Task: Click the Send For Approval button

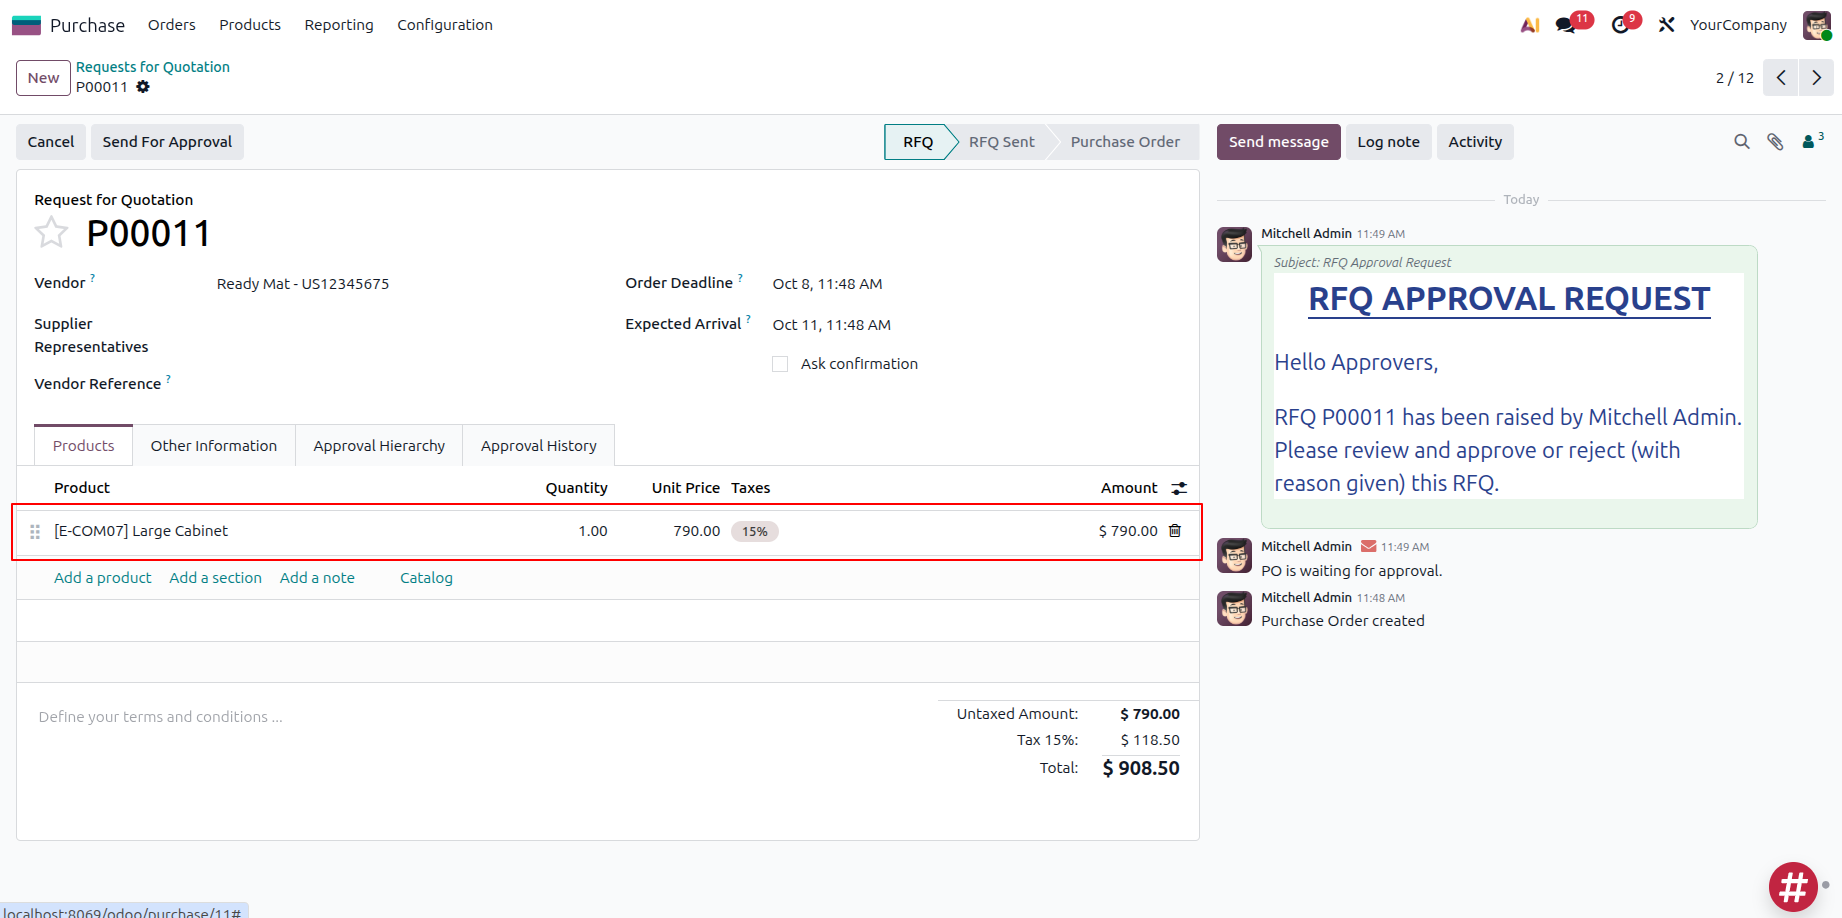Action: pyautogui.click(x=167, y=141)
